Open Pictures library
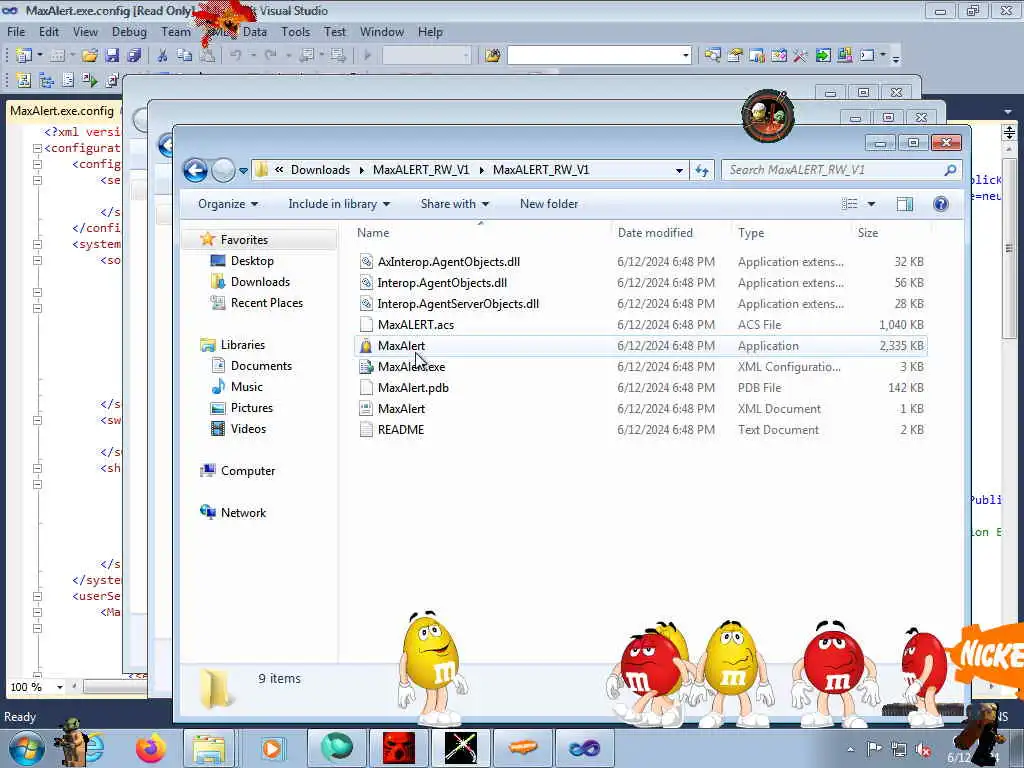 (x=251, y=408)
